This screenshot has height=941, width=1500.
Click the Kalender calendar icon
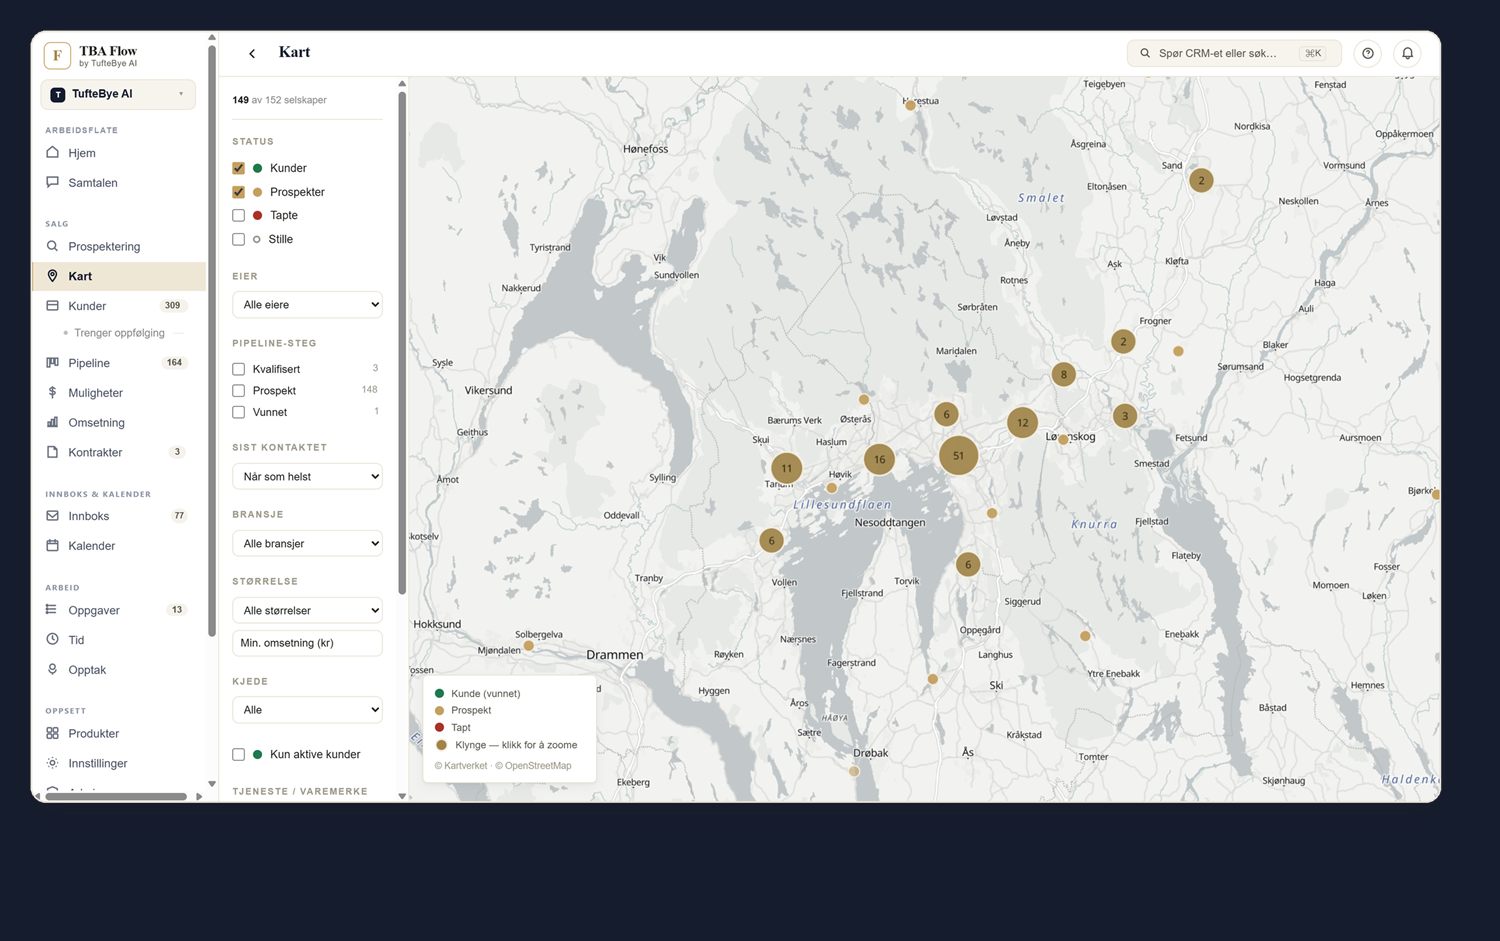tap(52, 545)
